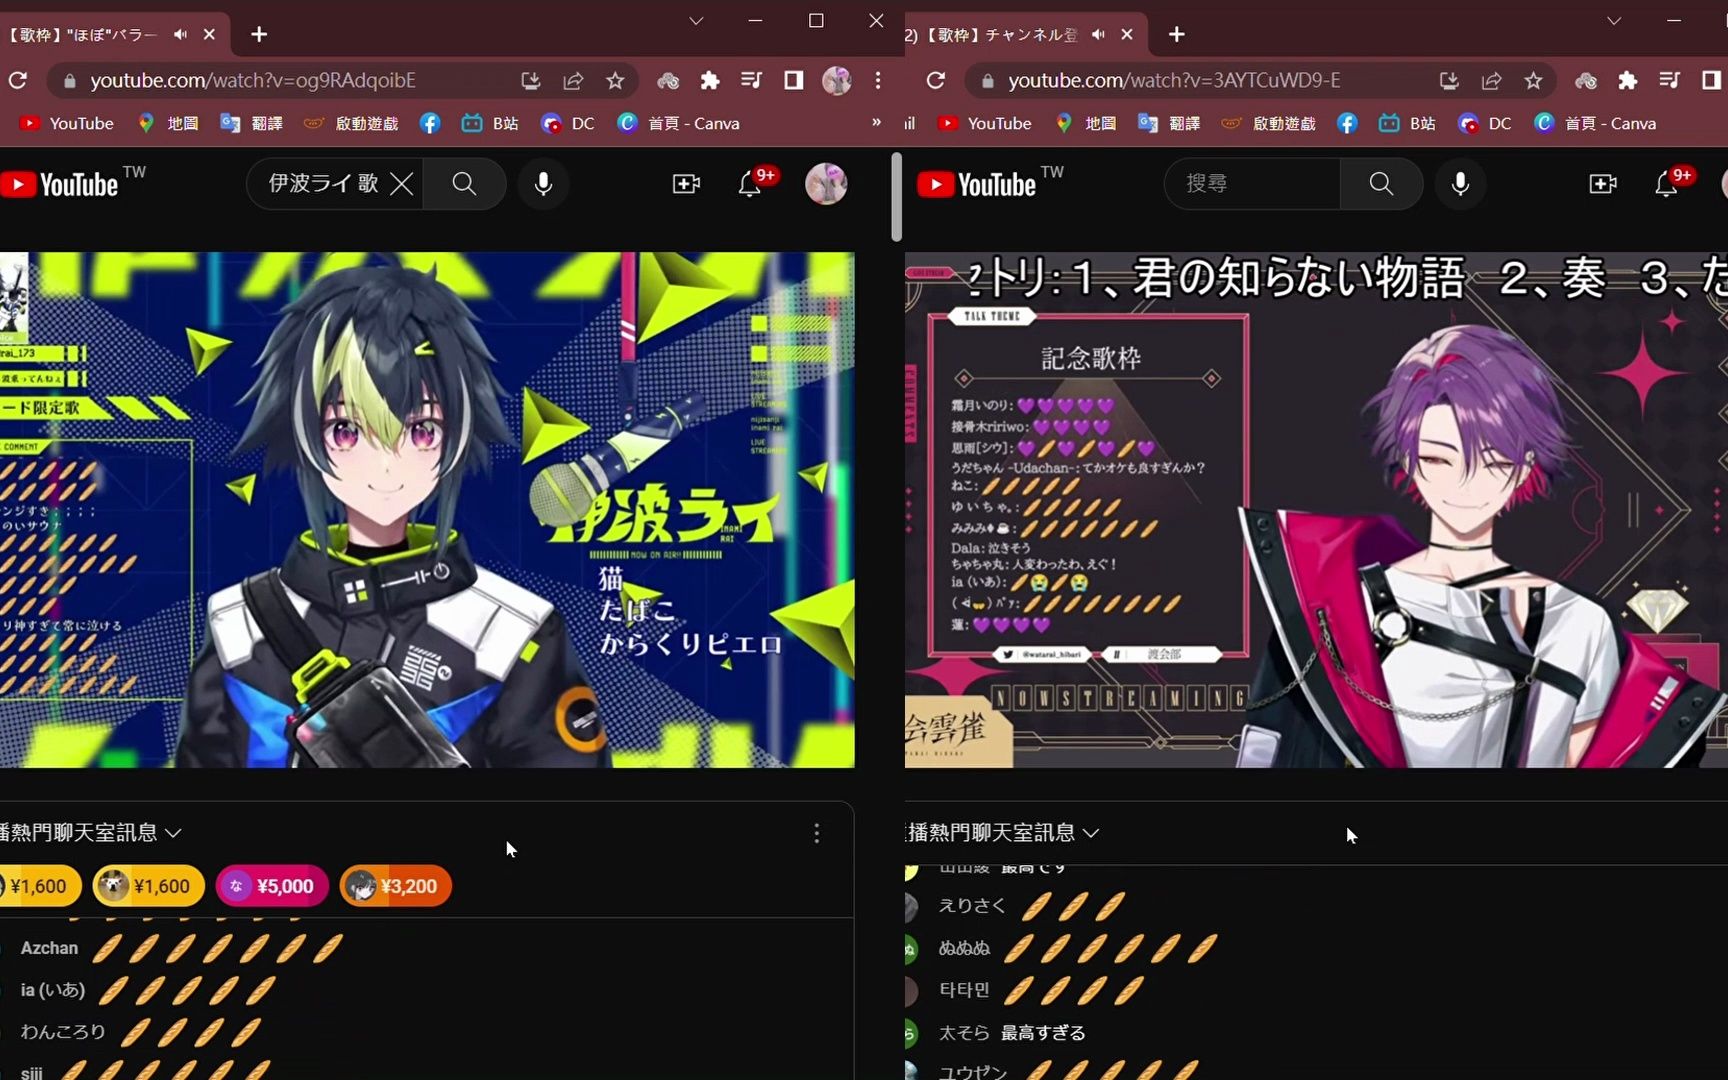The image size is (1728, 1080).
Task: Click search magnifier button in left window
Action: (x=464, y=184)
